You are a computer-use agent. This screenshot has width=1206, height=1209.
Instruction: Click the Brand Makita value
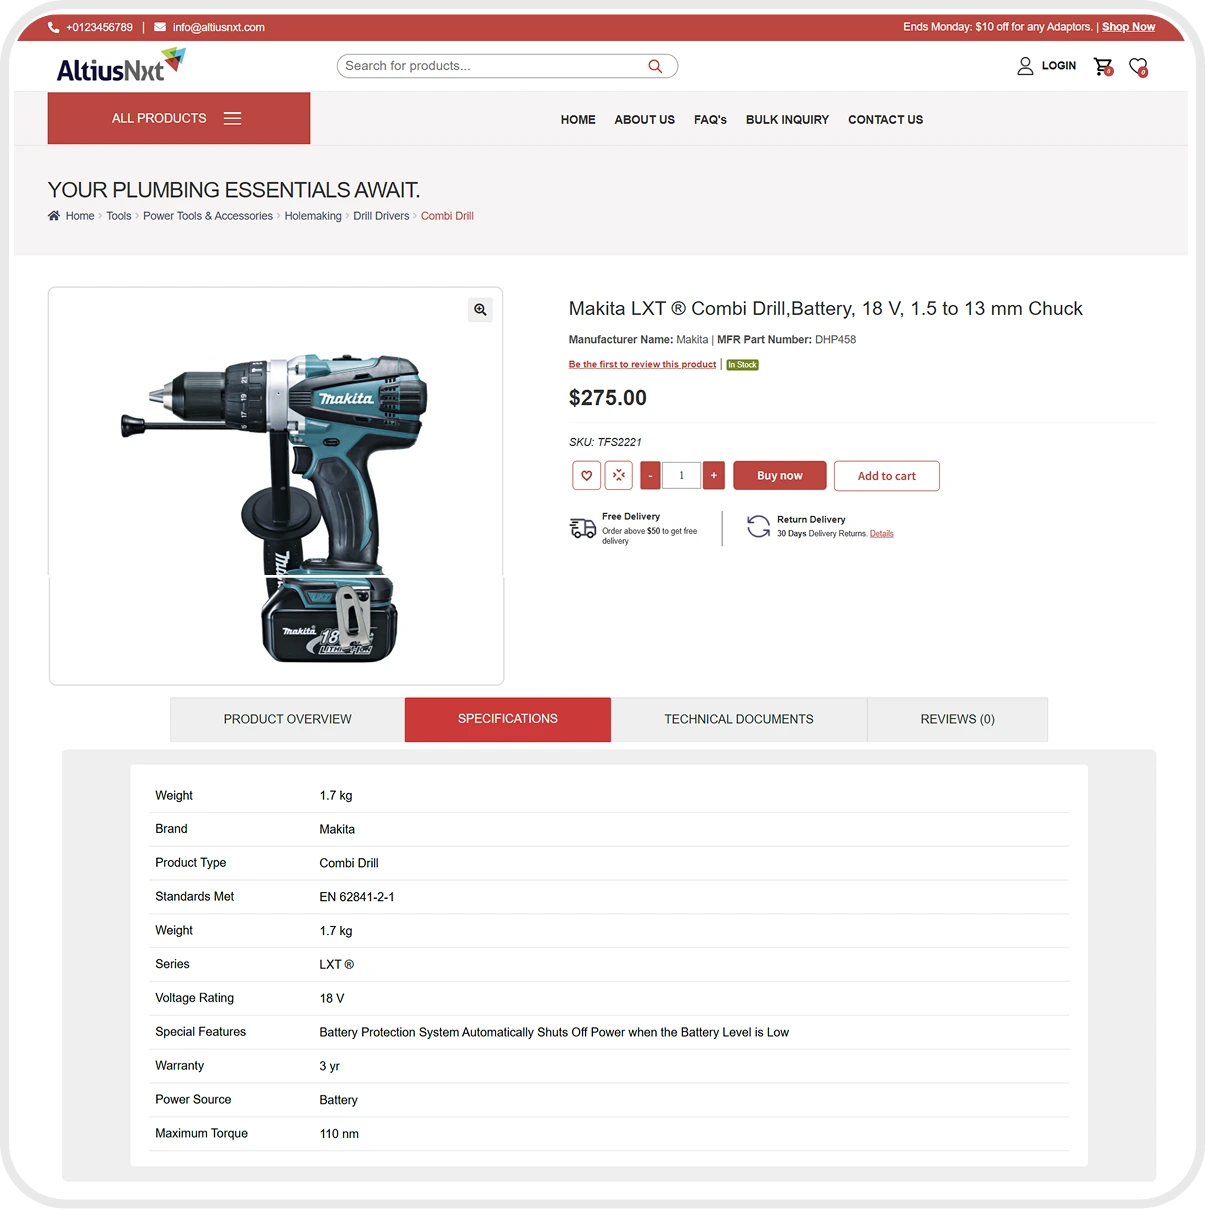tap(337, 829)
